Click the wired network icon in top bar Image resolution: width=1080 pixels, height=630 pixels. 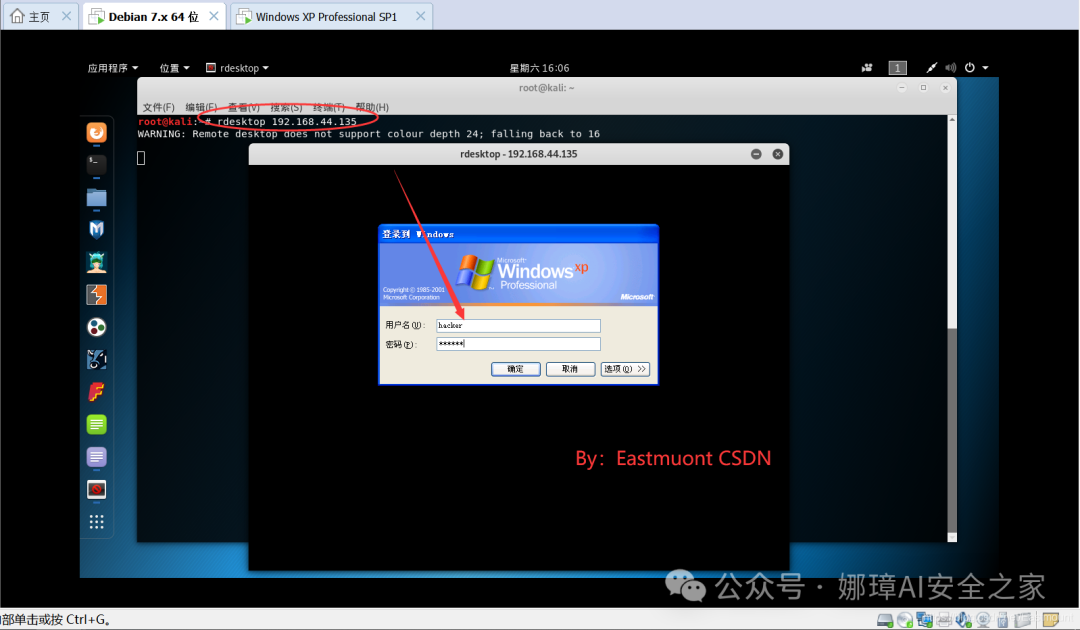931,67
